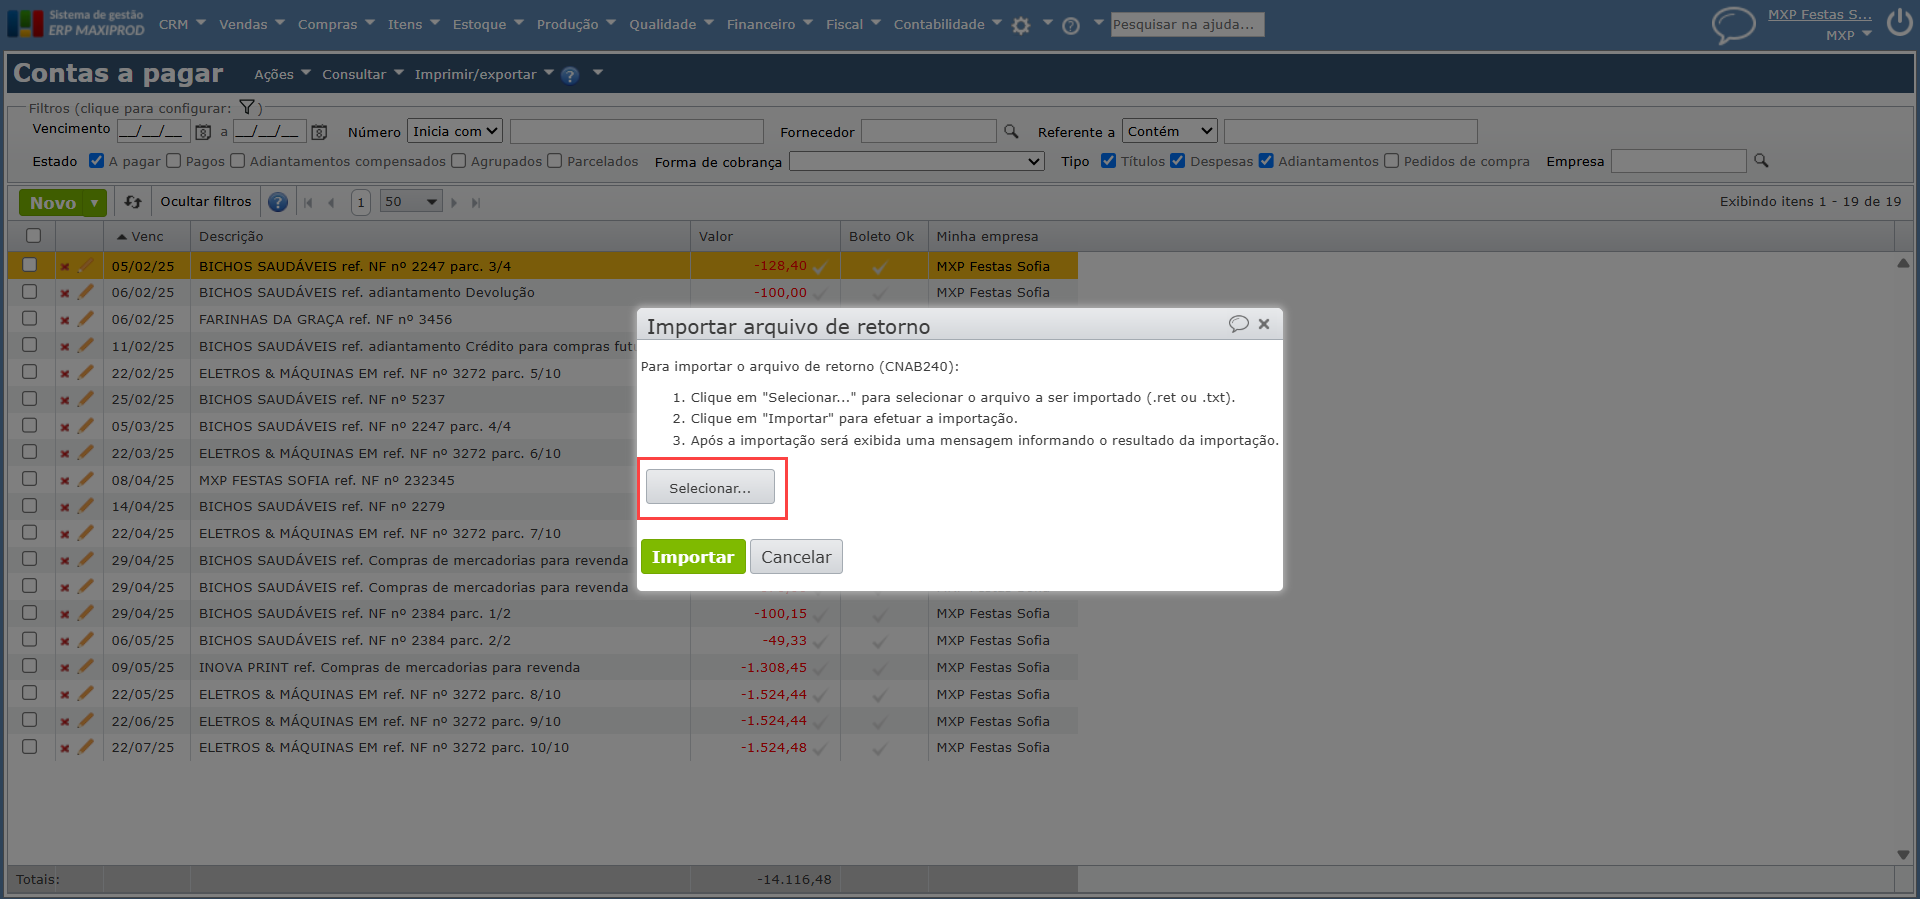Expand the Forma de cobrança dropdown

[917, 161]
